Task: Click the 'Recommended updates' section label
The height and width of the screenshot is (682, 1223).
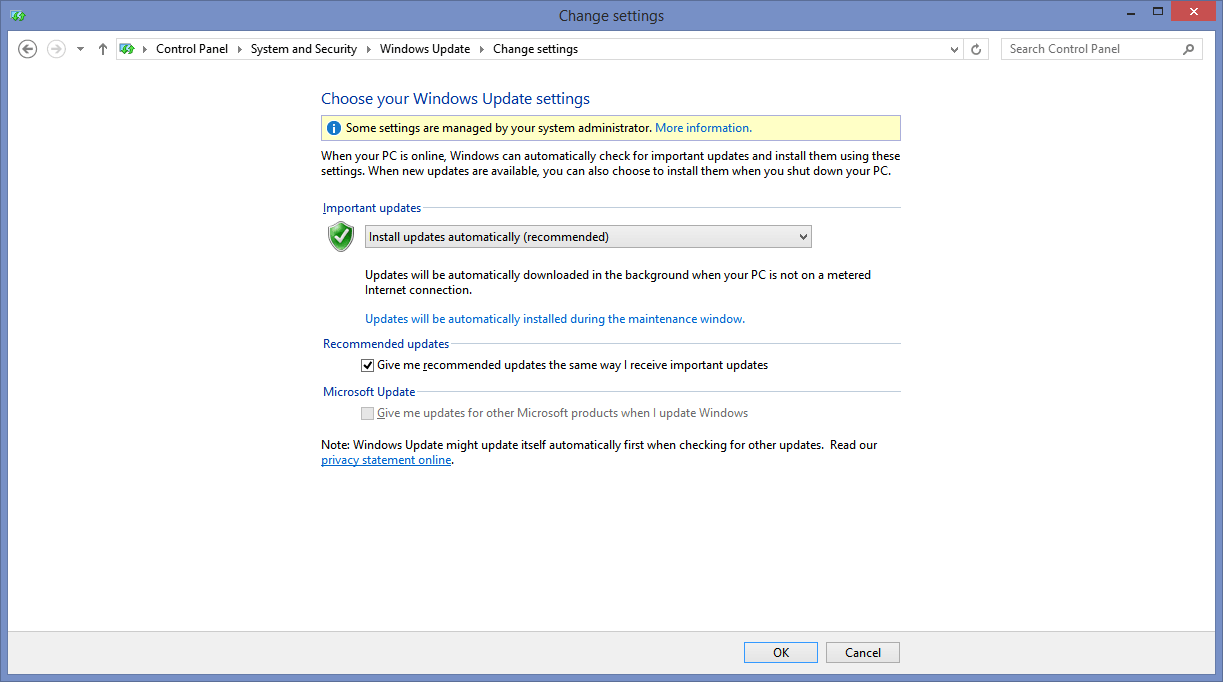Action: point(386,344)
